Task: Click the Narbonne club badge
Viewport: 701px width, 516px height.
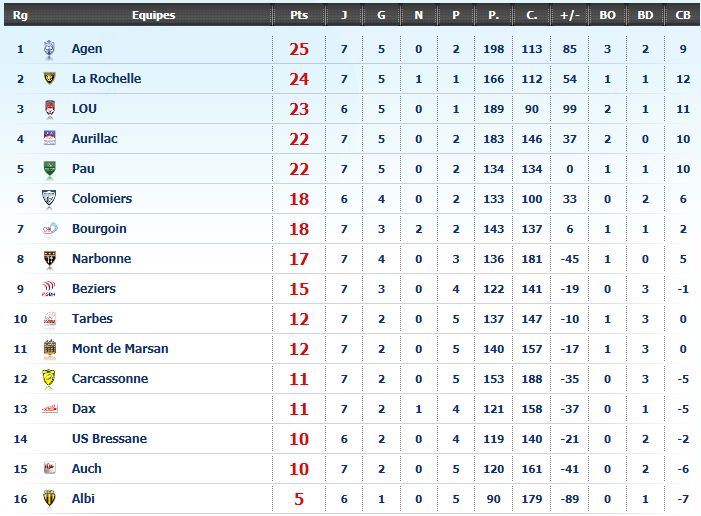Action: [50, 259]
